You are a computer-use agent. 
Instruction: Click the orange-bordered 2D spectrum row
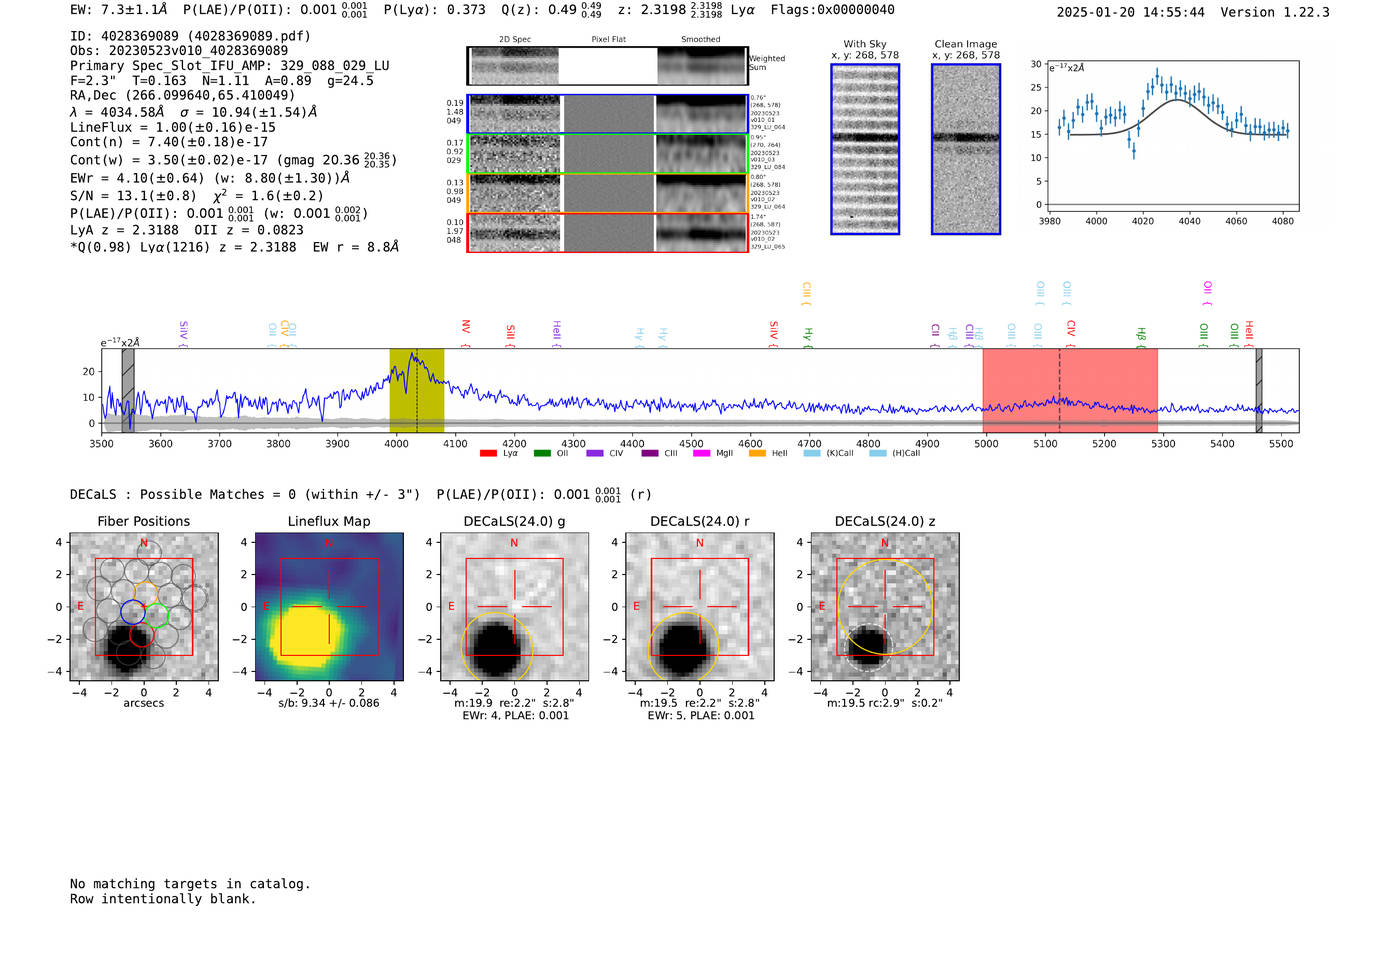click(x=608, y=193)
